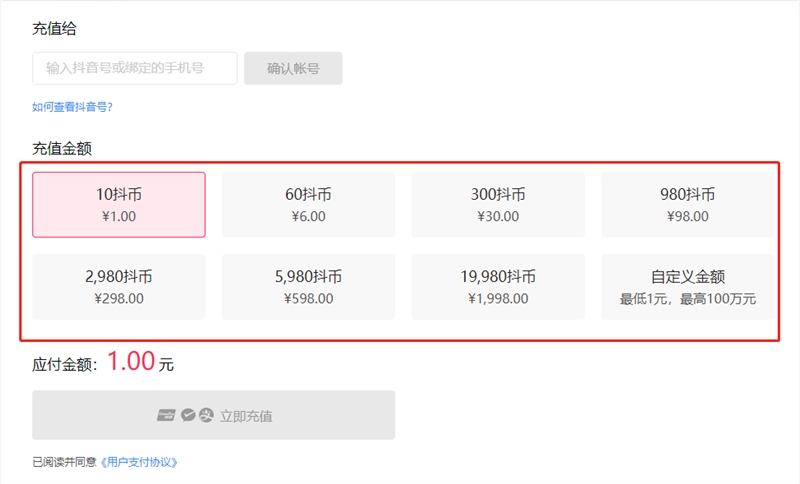This screenshot has width=800, height=484.
Task: Select the 10抖币 recharge option
Action: [x=119, y=204]
